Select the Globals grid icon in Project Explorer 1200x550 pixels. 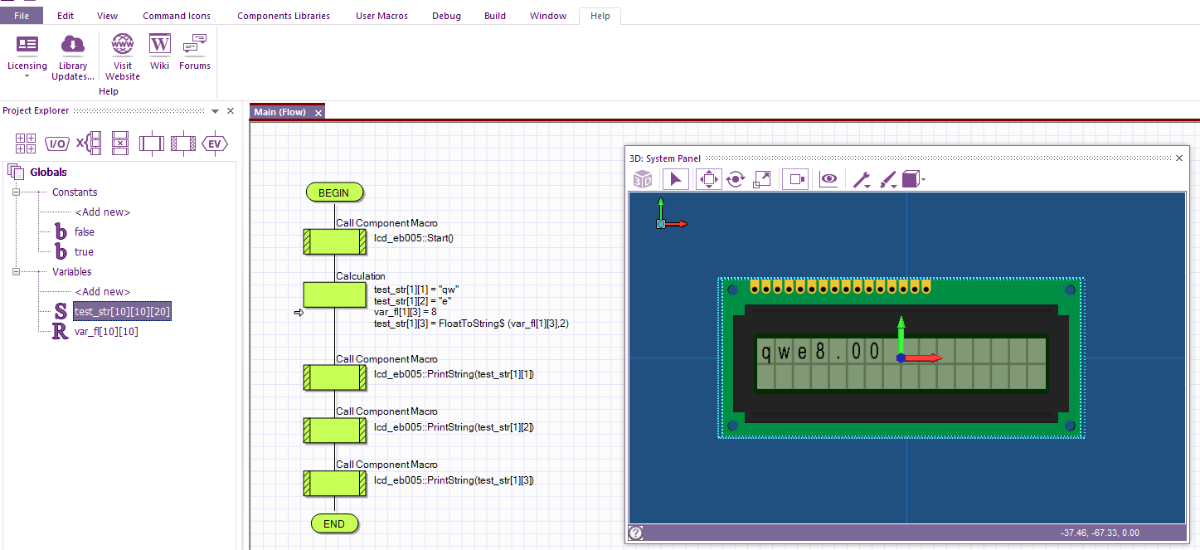coord(25,143)
